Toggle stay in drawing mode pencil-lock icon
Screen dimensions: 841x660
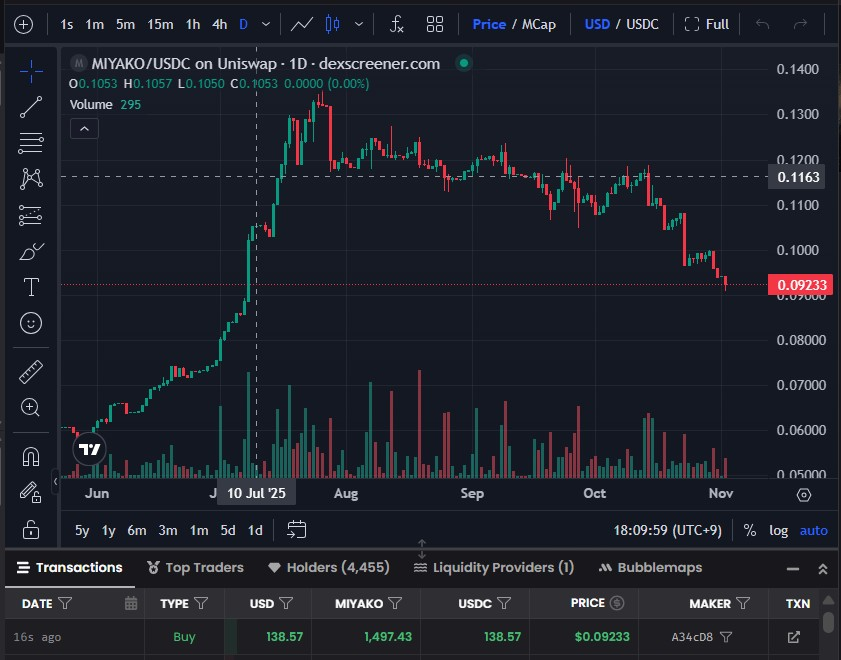click(31, 492)
